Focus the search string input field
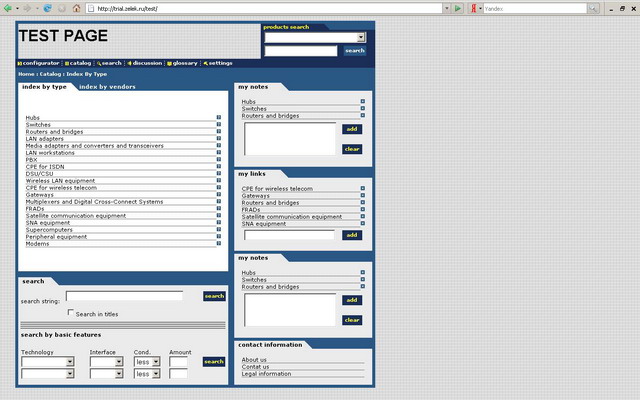640x400 pixels. click(124, 296)
